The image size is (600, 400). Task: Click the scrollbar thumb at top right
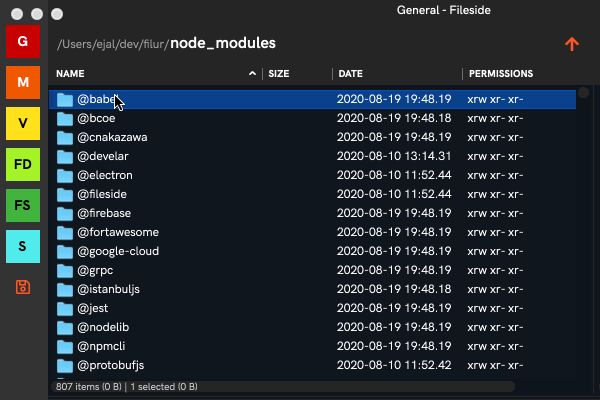584,92
